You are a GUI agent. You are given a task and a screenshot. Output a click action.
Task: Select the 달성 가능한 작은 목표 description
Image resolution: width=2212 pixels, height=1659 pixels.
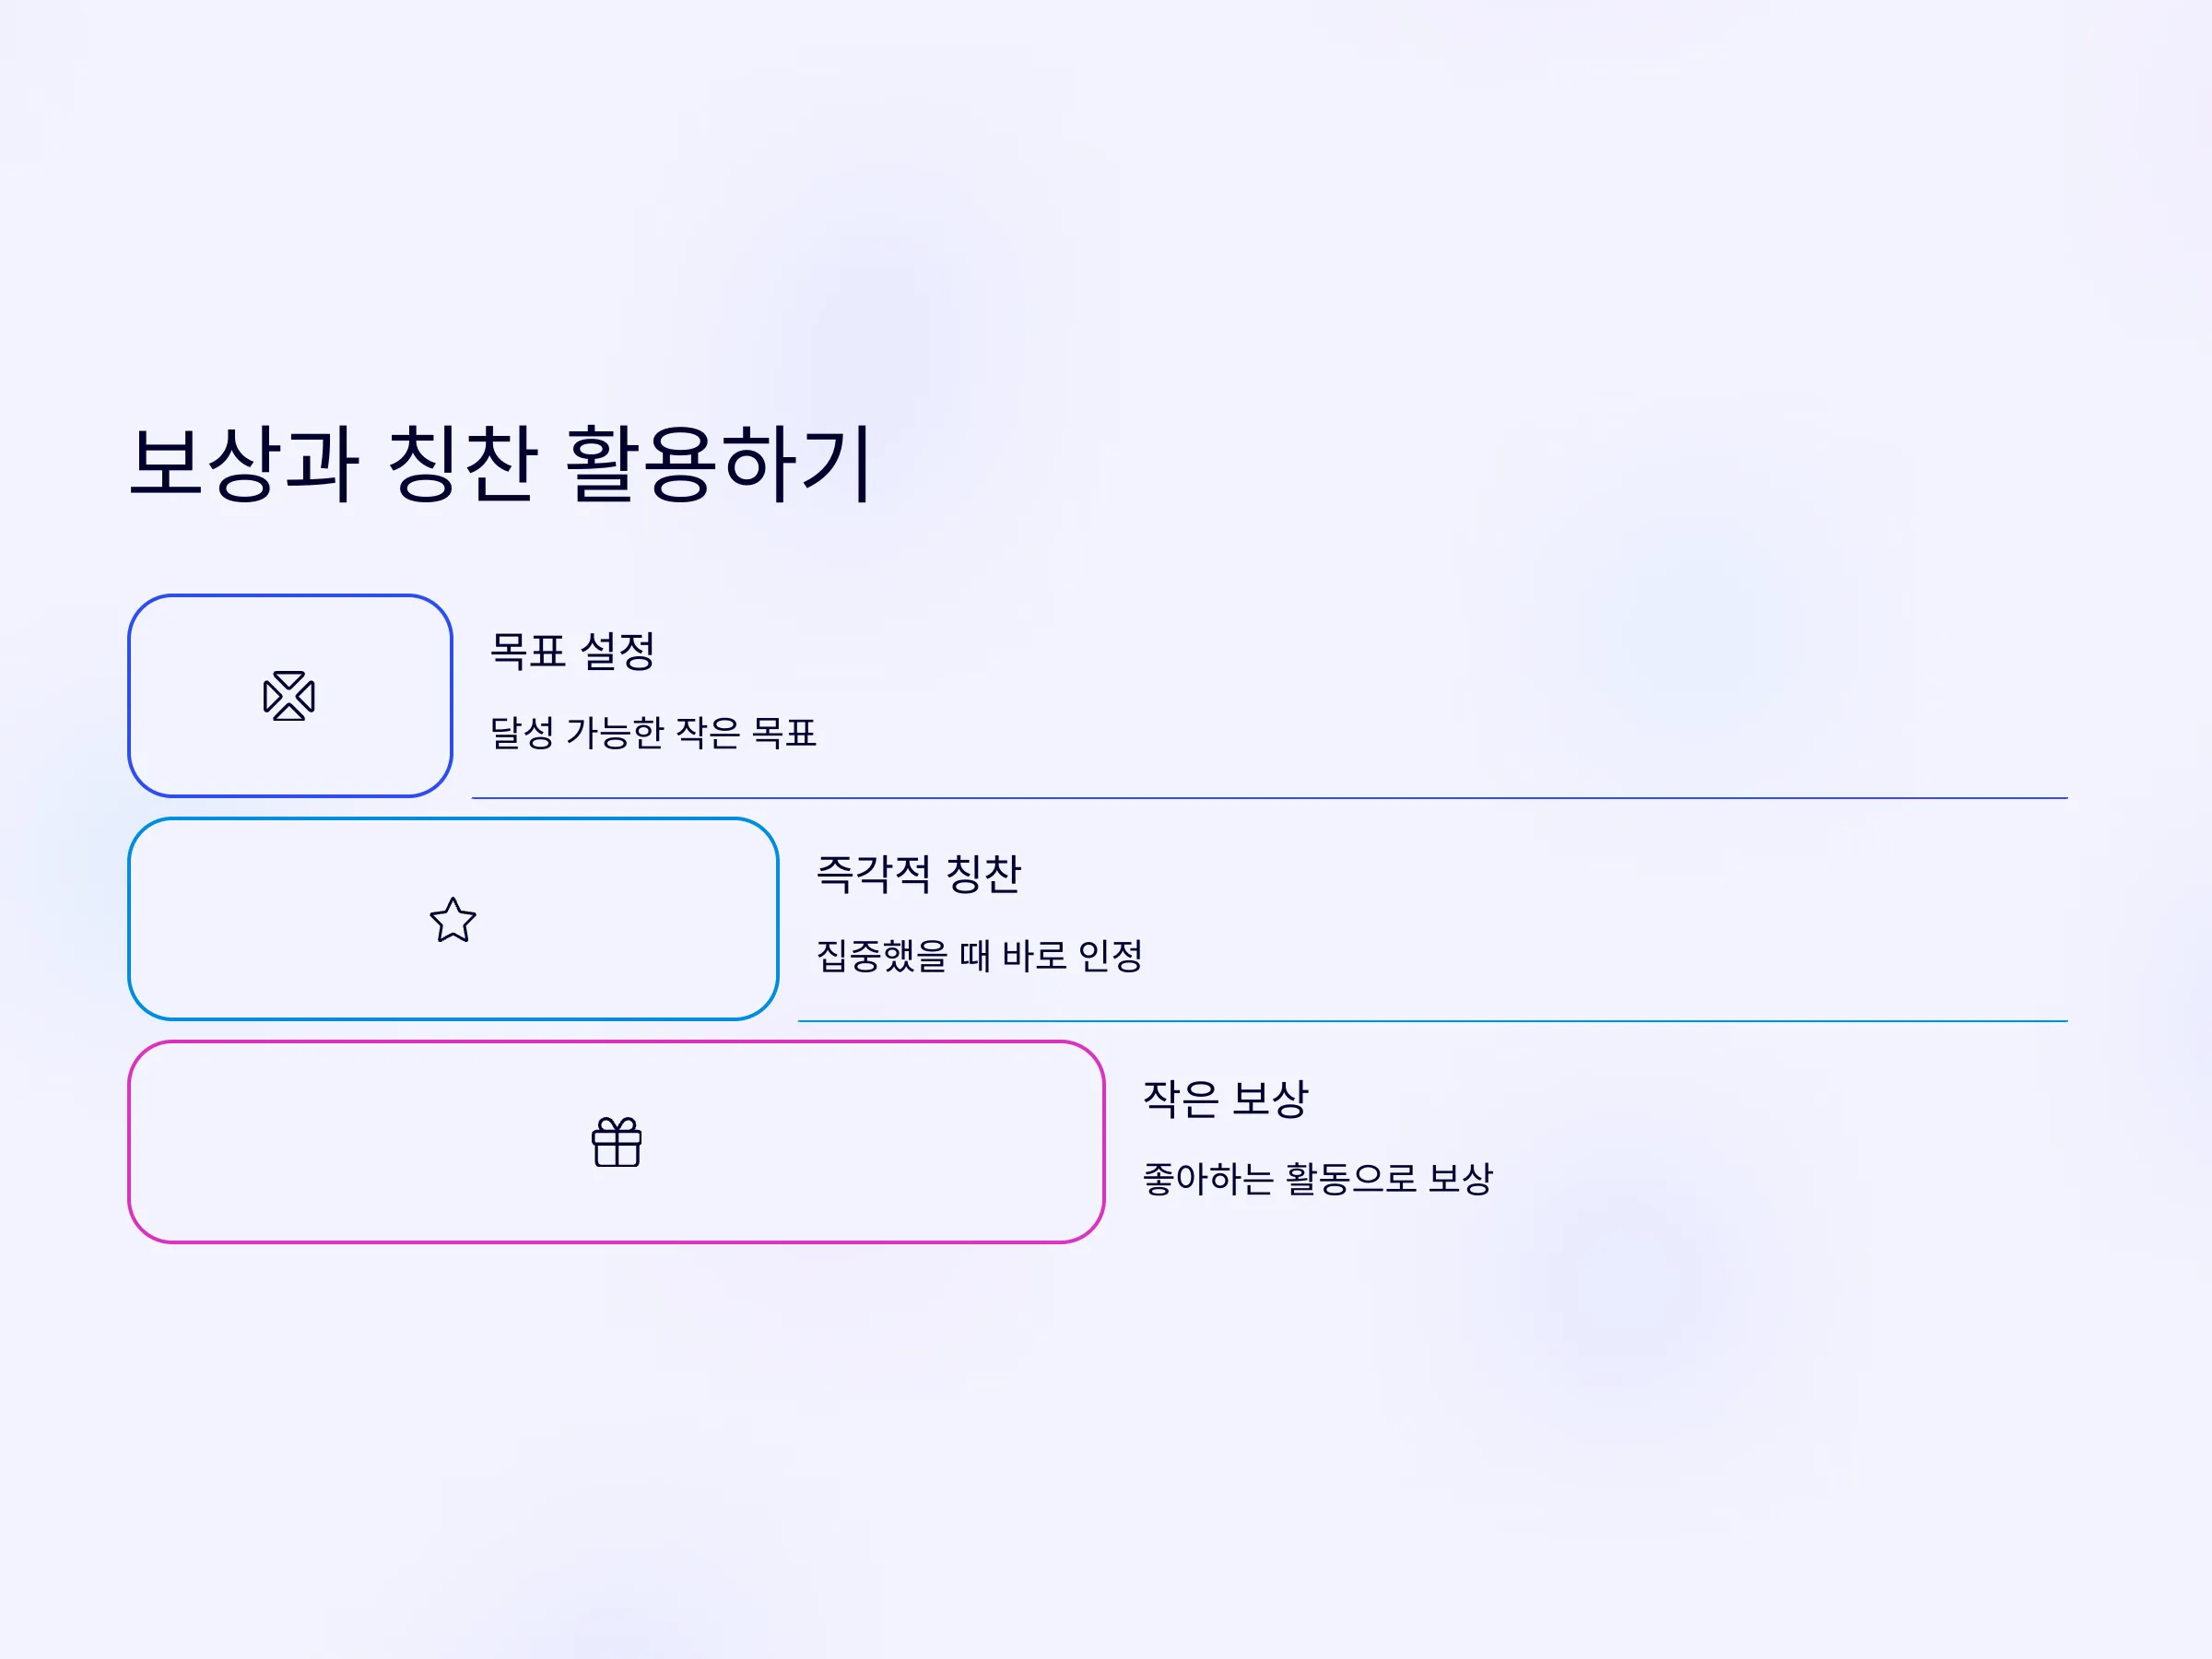point(653,732)
